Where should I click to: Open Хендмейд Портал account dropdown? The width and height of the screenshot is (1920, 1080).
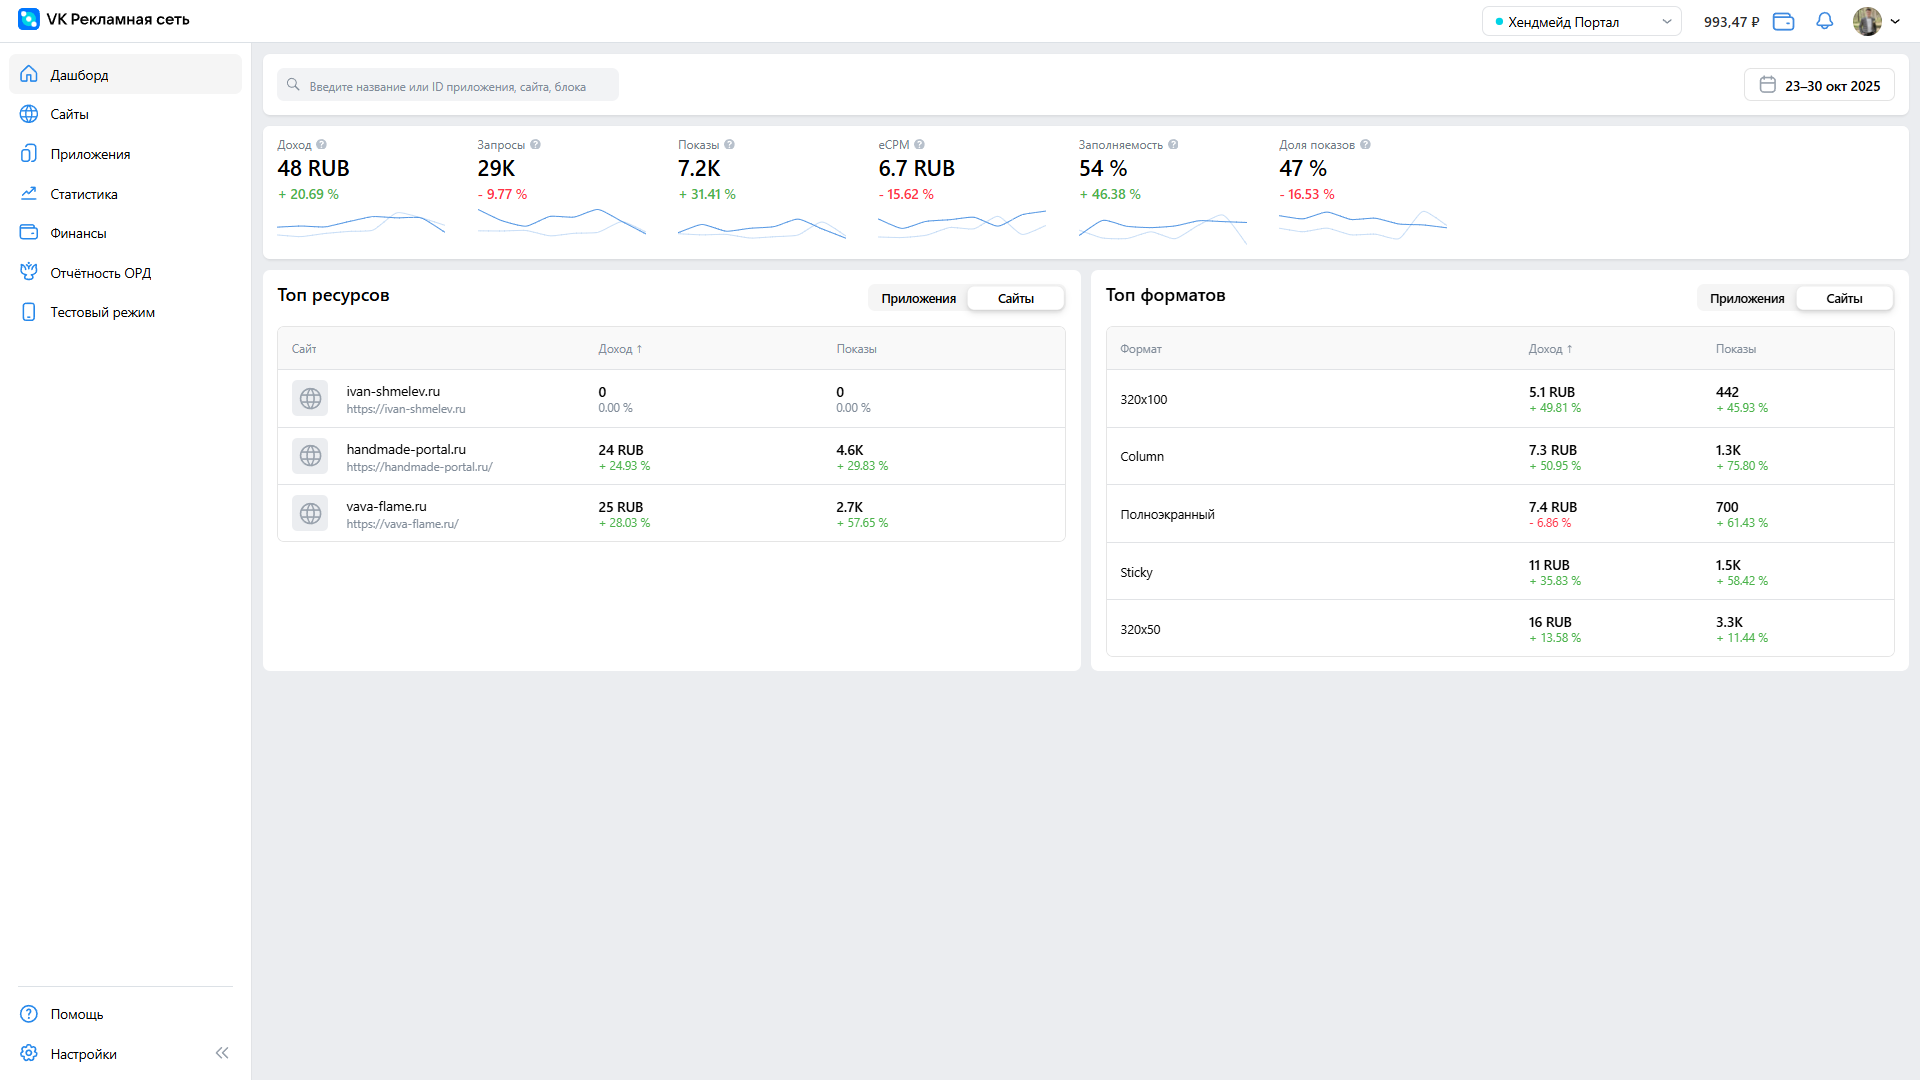coord(1581,22)
